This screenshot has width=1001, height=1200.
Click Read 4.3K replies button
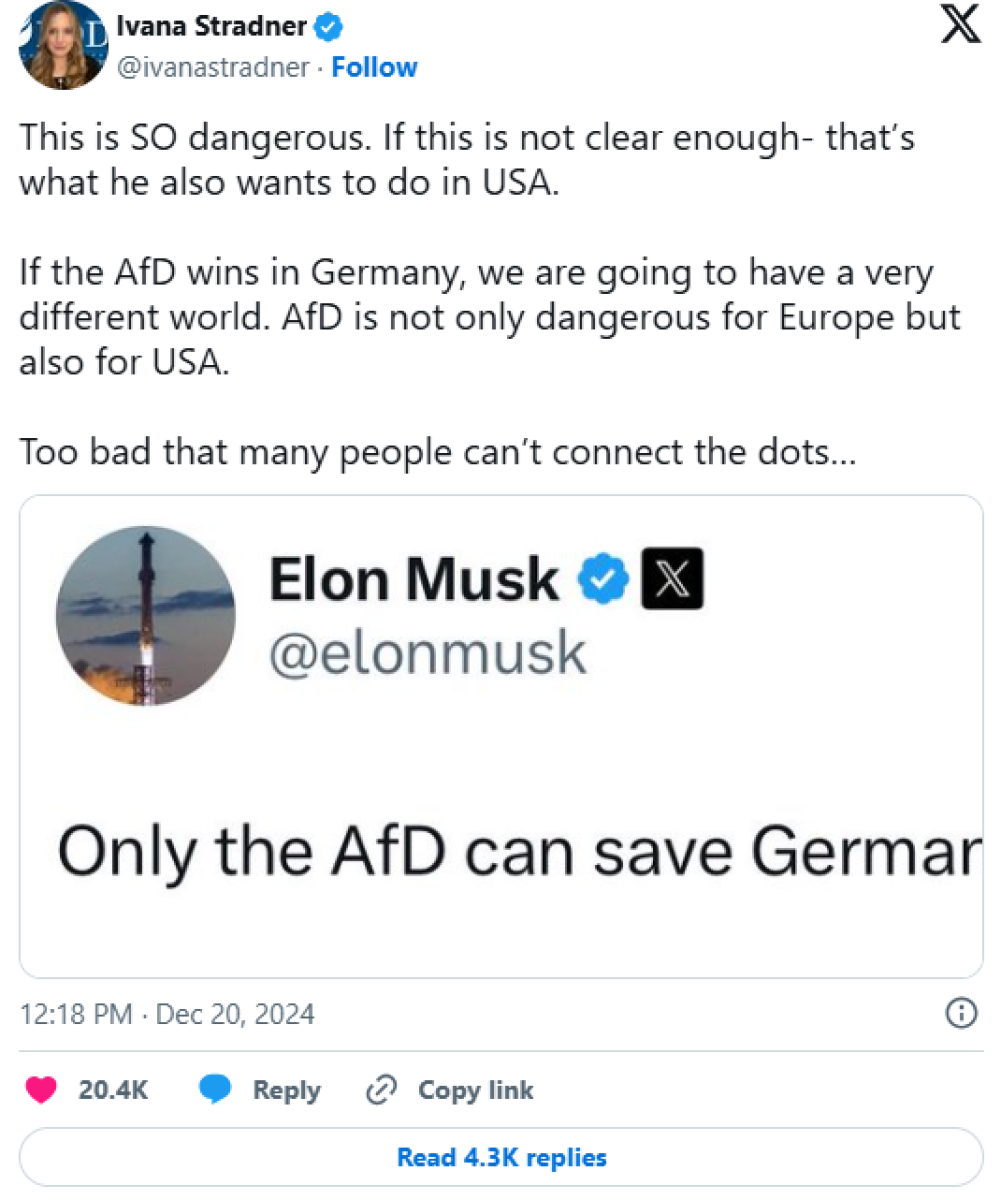501,1158
